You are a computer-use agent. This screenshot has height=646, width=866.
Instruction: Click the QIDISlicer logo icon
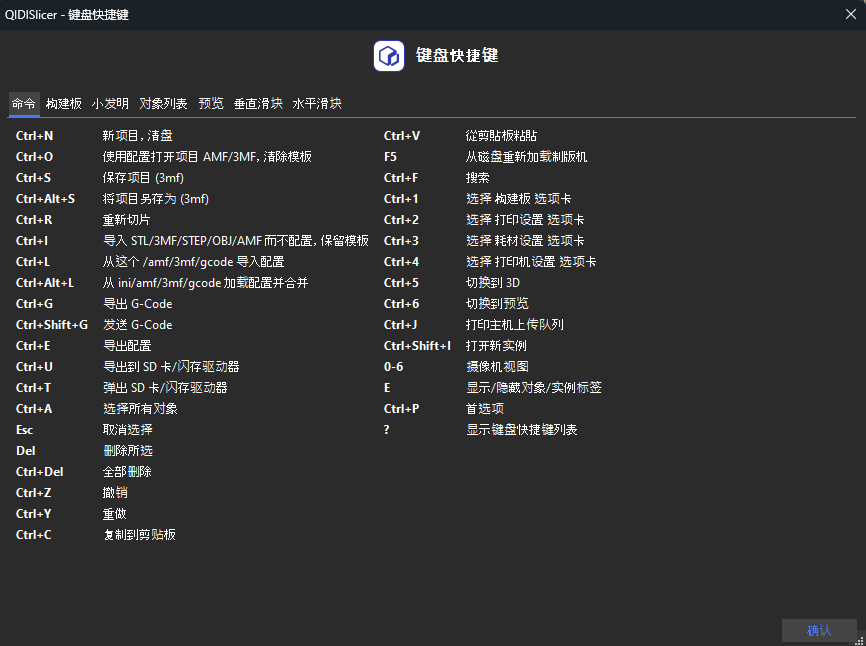[x=389, y=56]
